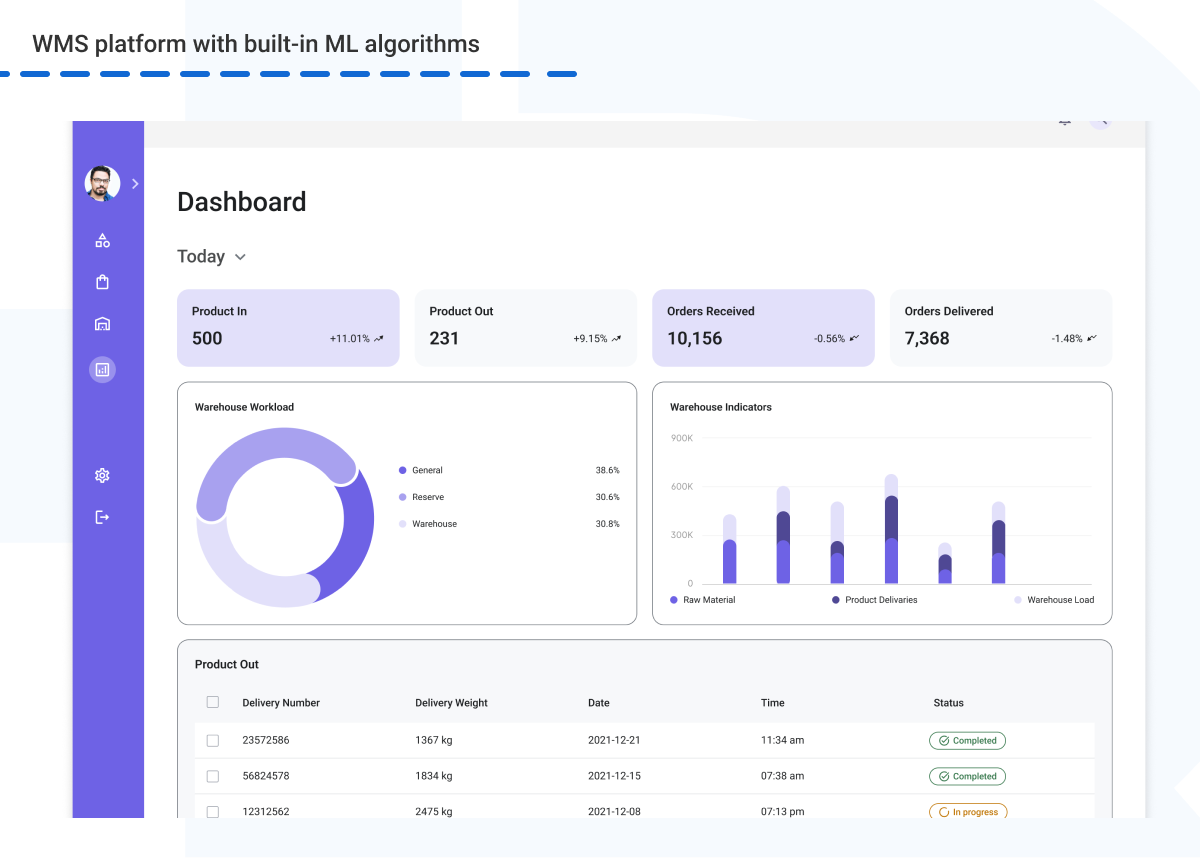Expand the sidebar using the chevron arrow
Image resolution: width=1200 pixels, height=858 pixels.
135,183
